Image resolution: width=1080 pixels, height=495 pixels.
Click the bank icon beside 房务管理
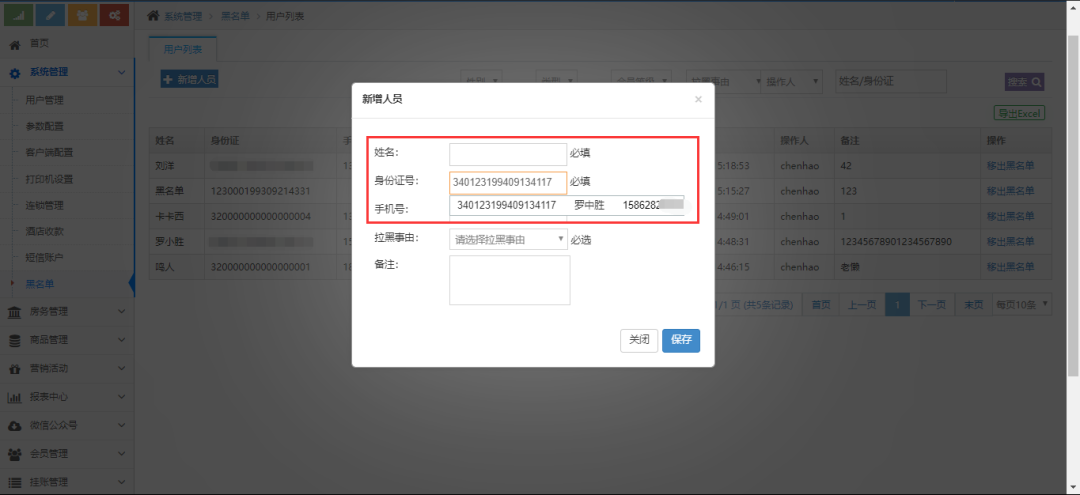point(14,313)
